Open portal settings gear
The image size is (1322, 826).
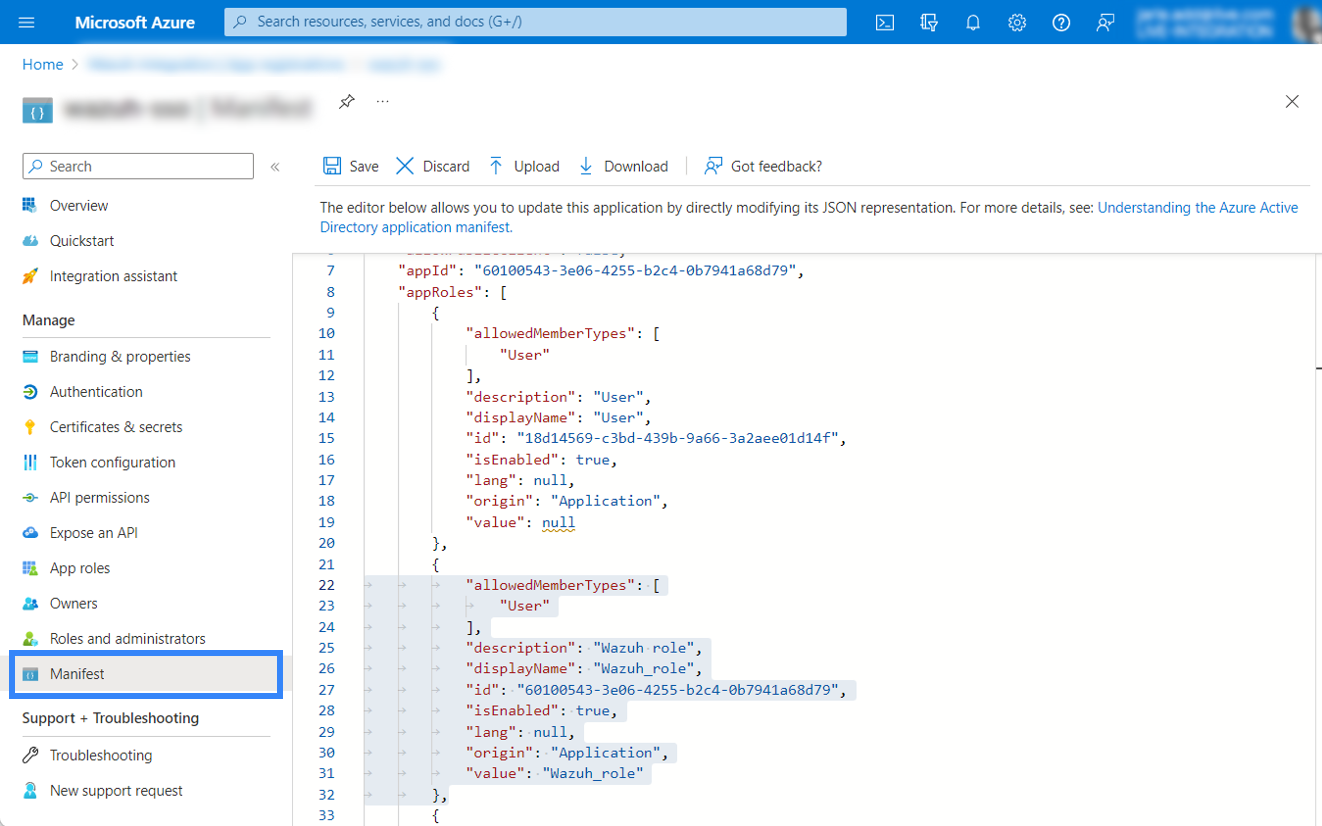[x=1017, y=22]
